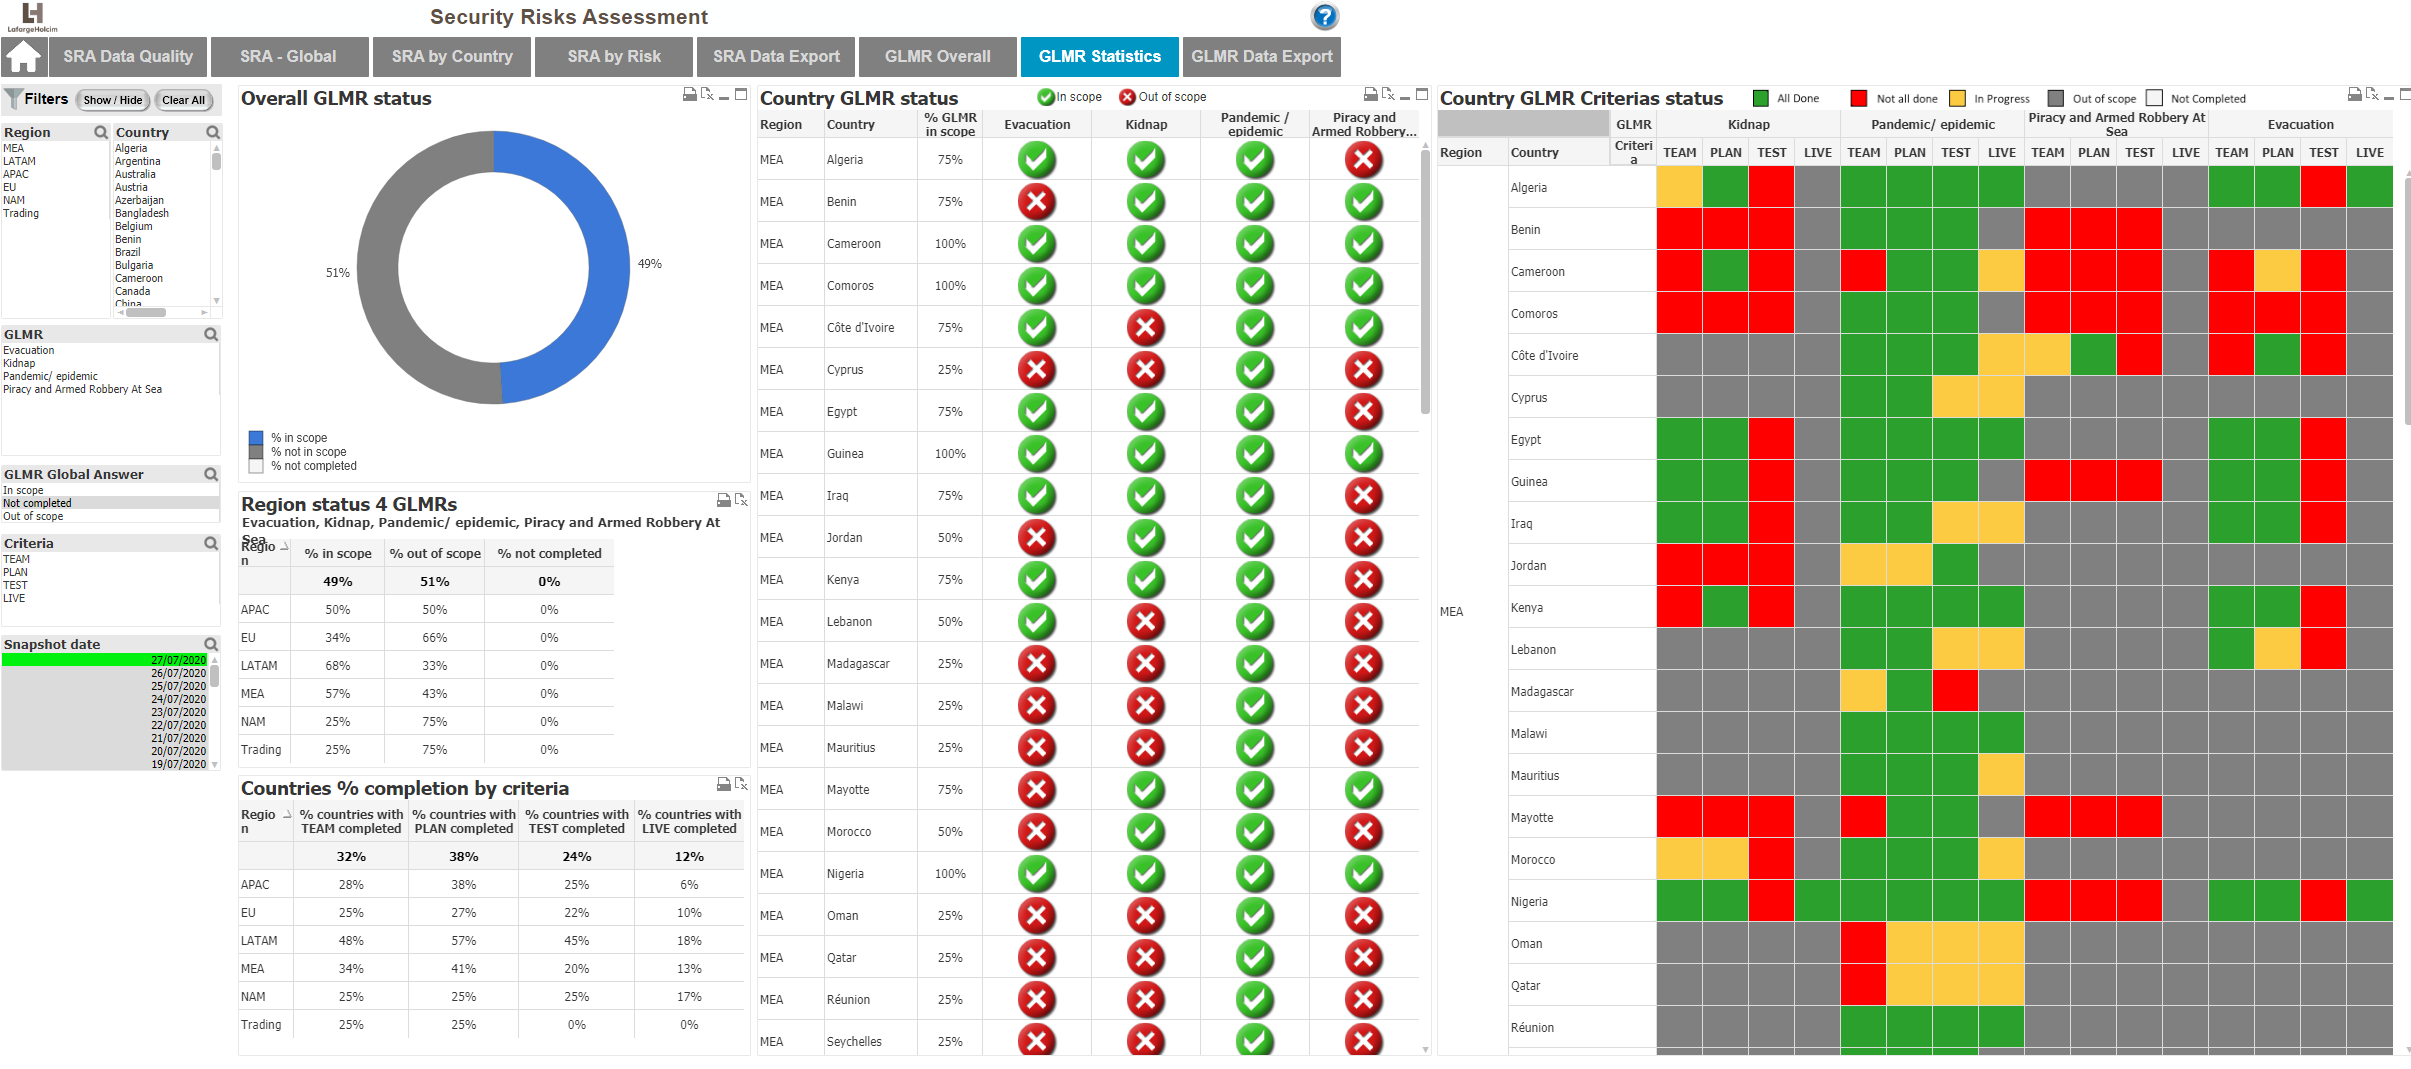Switch to the GLMR Overall tab
The height and width of the screenshot is (1069, 2411).
[937, 57]
